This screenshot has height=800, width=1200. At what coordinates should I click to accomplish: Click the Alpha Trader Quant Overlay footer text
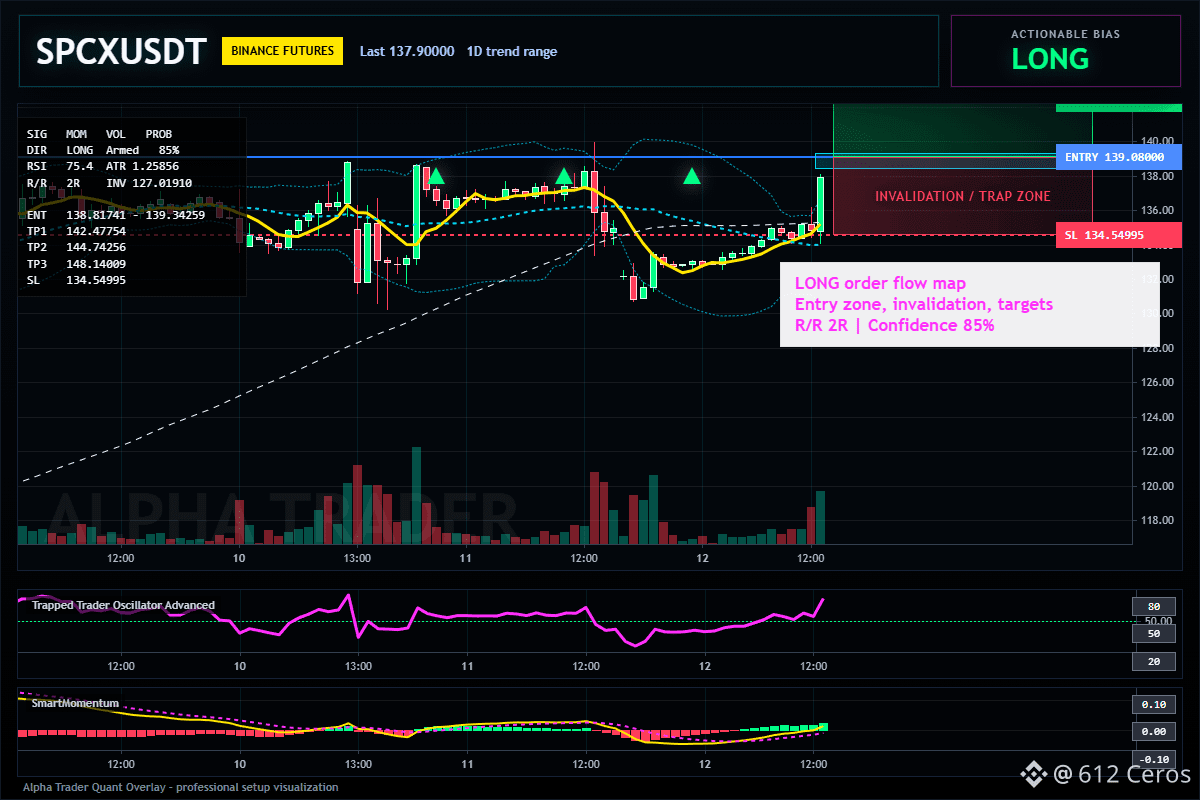(x=181, y=787)
